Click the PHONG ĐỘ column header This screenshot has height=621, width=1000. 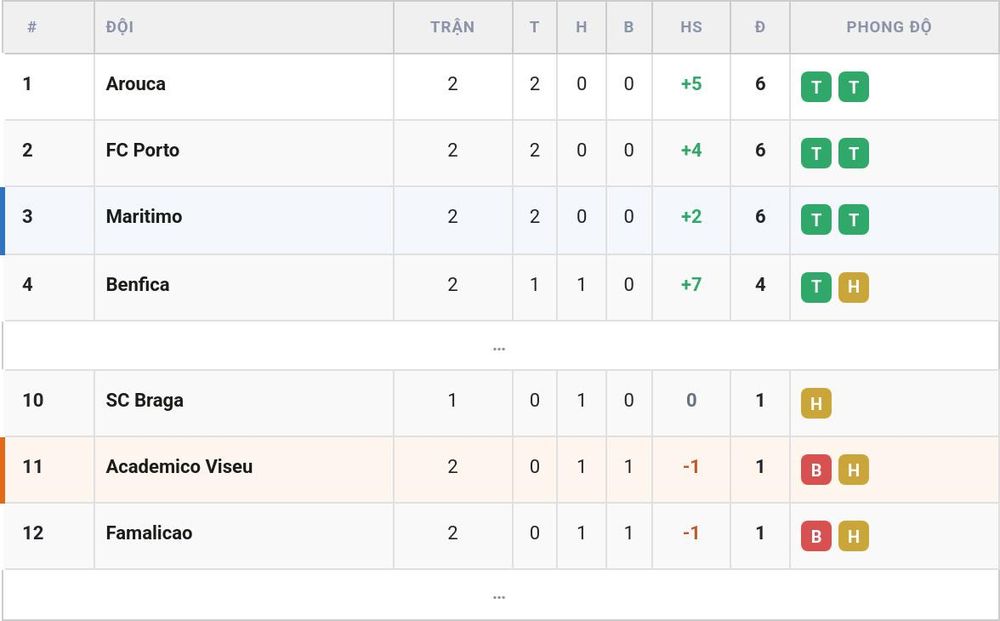click(x=888, y=27)
